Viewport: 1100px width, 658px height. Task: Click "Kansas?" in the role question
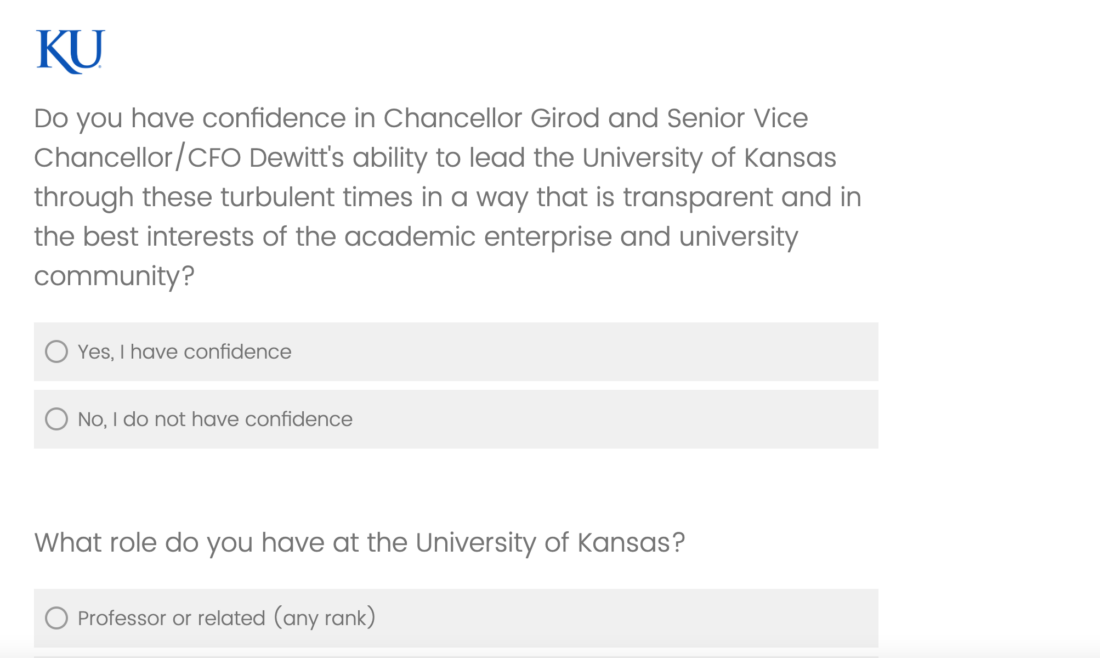tap(631, 543)
